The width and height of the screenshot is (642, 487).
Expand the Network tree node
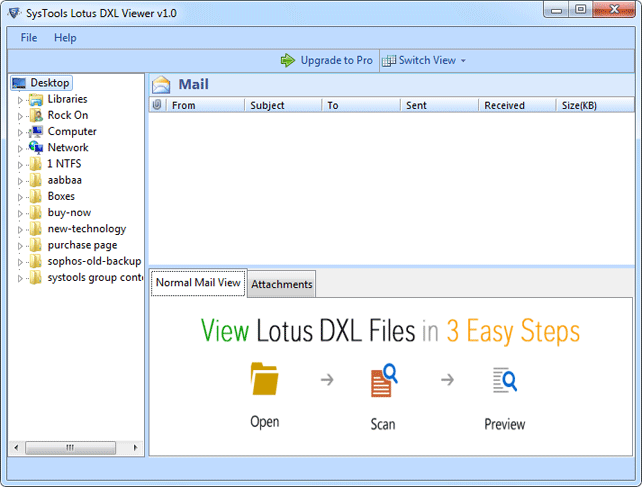(20, 149)
